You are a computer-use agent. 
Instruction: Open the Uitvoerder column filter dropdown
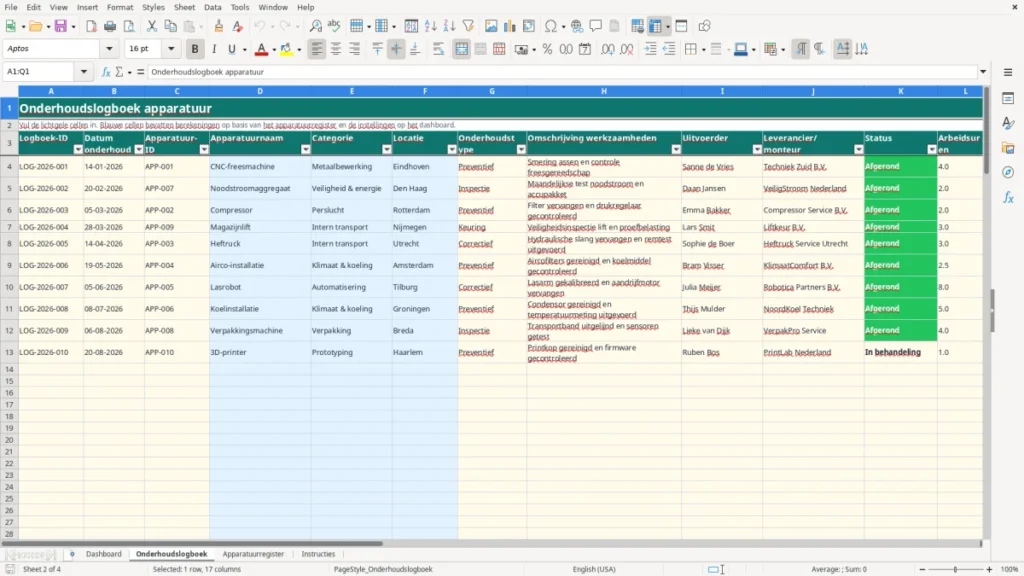point(757,150)
